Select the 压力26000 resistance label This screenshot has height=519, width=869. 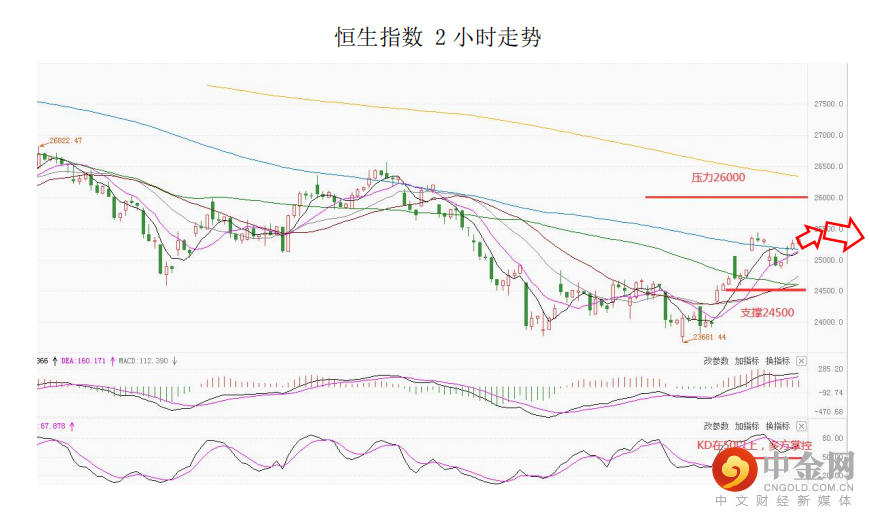tap(718, 177)
